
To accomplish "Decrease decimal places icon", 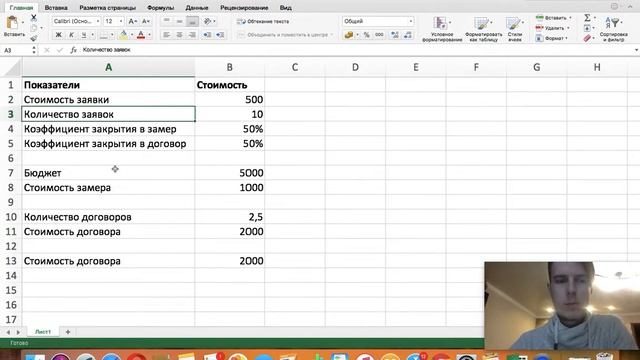I will pos(408,35).
